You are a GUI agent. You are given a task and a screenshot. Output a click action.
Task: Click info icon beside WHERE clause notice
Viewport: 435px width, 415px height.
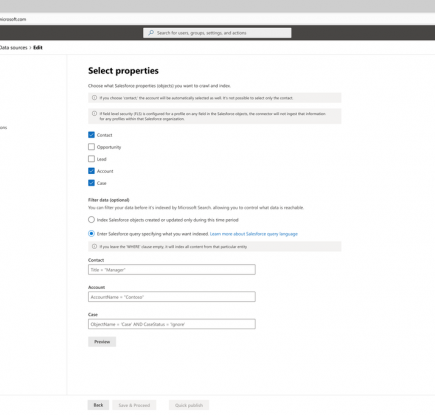[x=94, y=246]
